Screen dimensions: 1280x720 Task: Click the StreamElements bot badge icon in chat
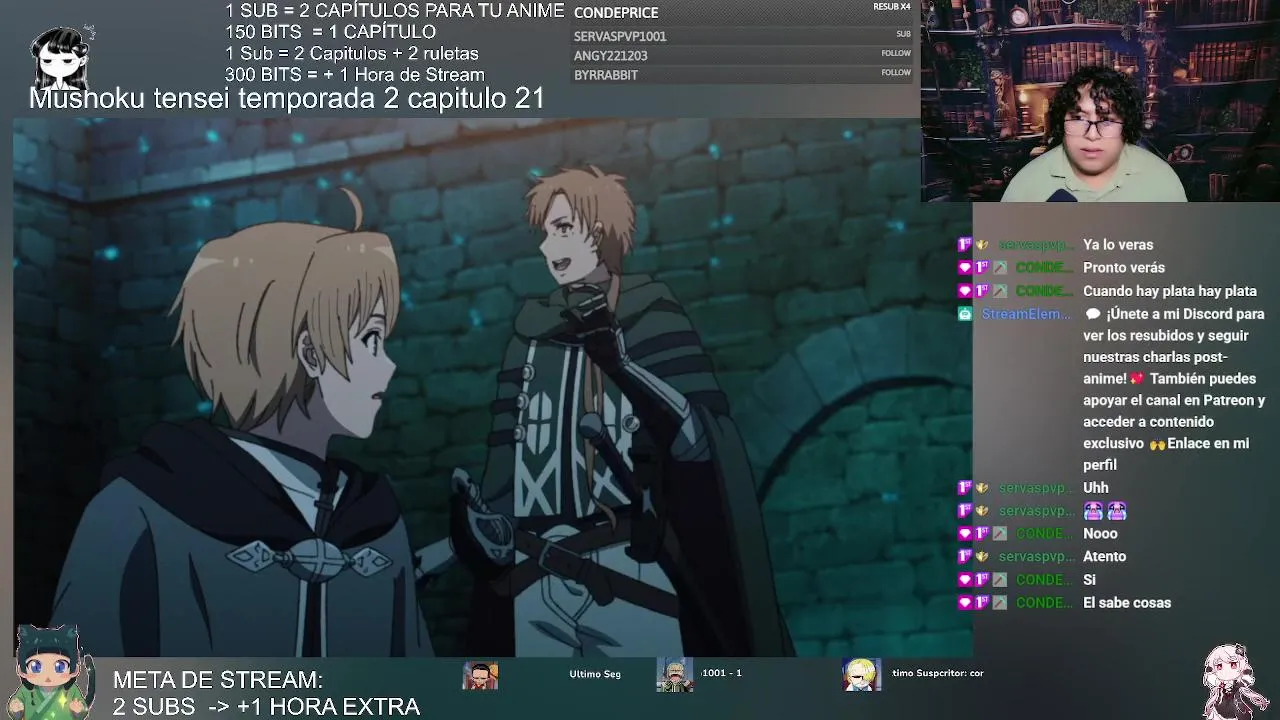[965, 314]
